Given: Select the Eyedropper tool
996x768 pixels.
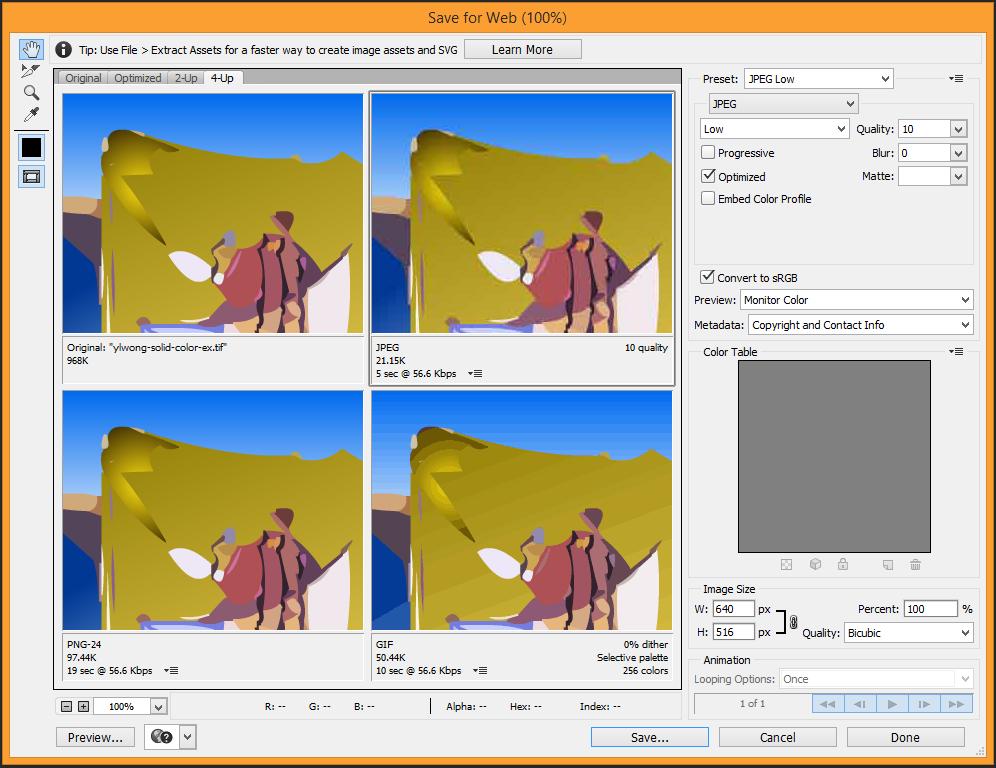Looking at the screenshot, I should (31, 114).
